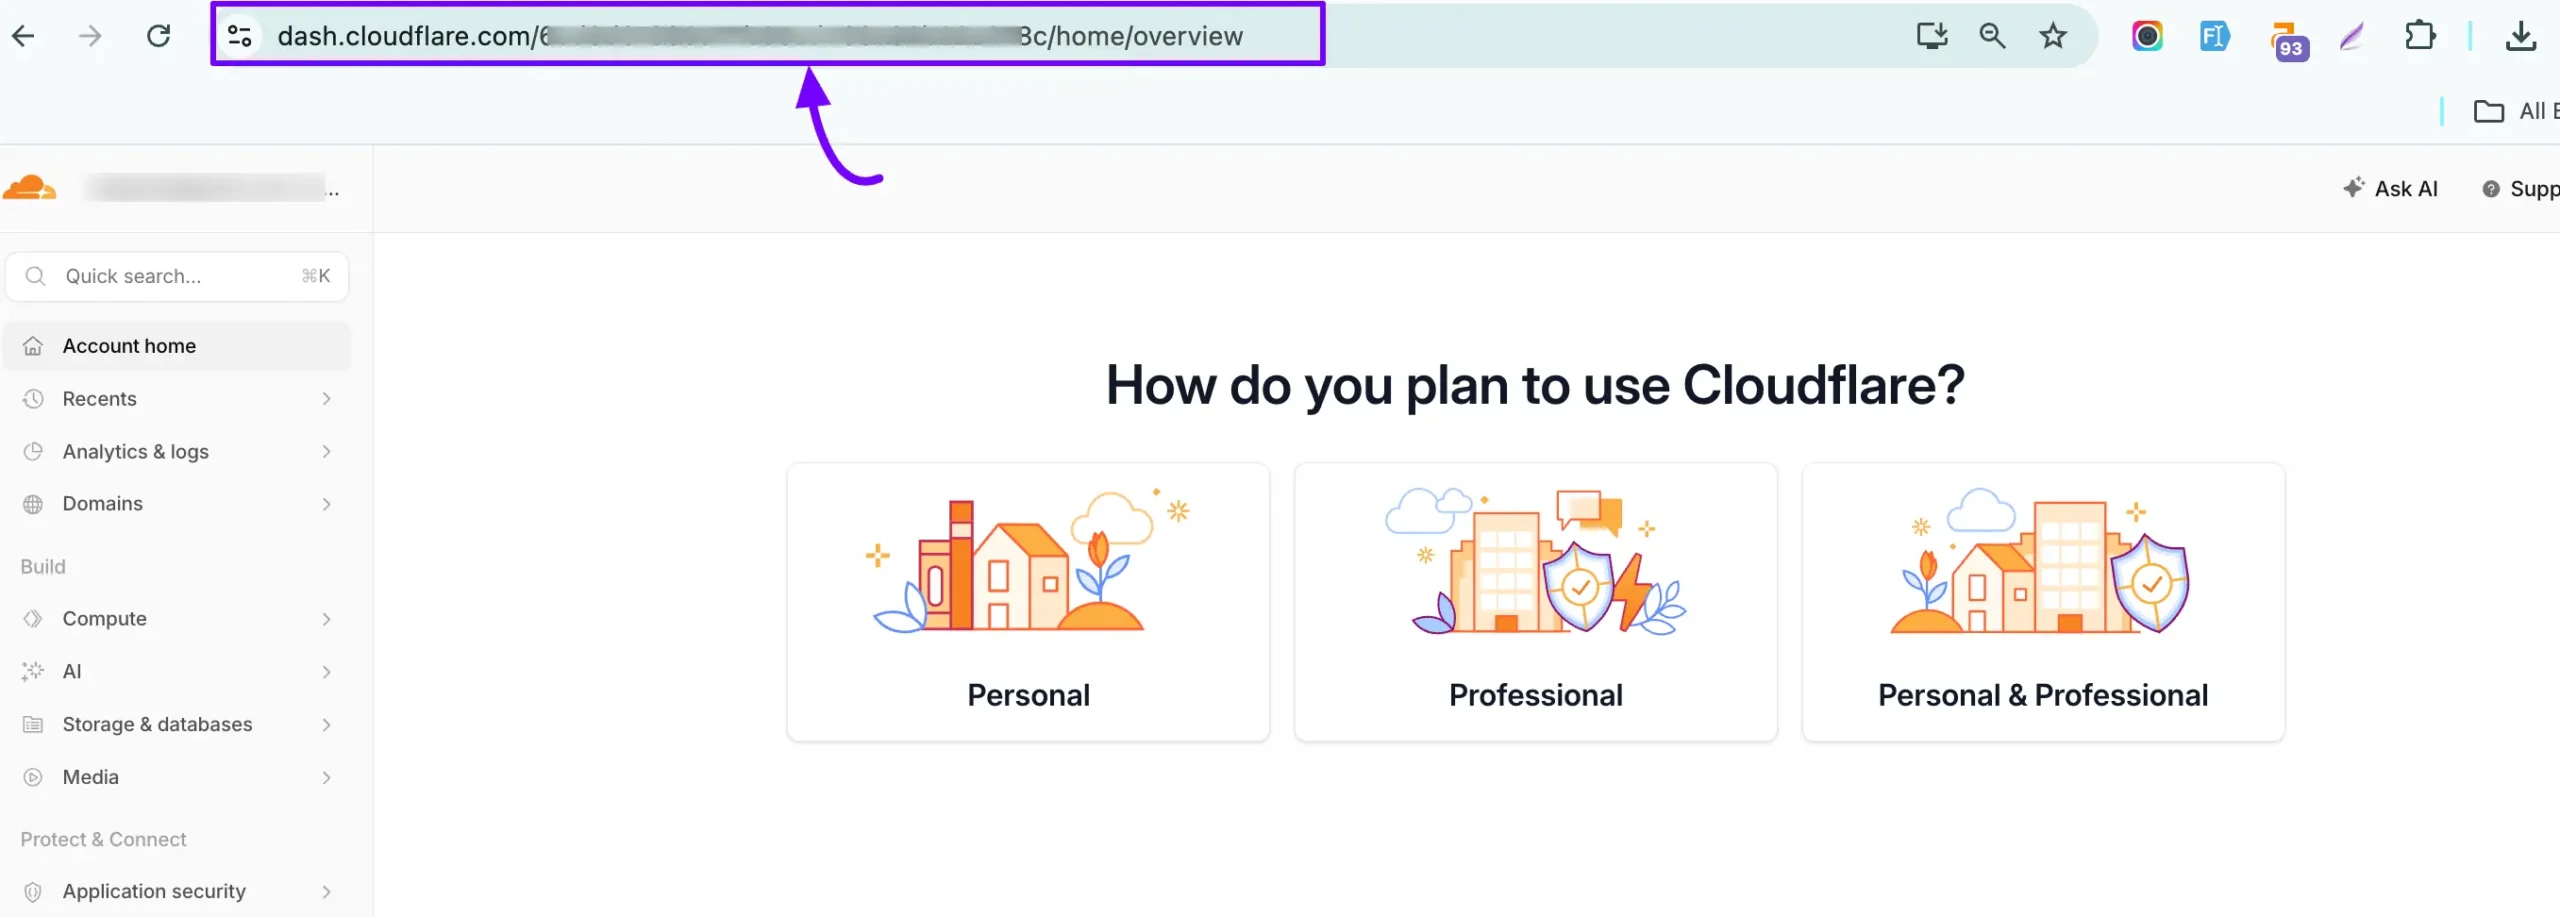
Task: Open the browser extensions puzzle icon
Action: [2419, 36]
